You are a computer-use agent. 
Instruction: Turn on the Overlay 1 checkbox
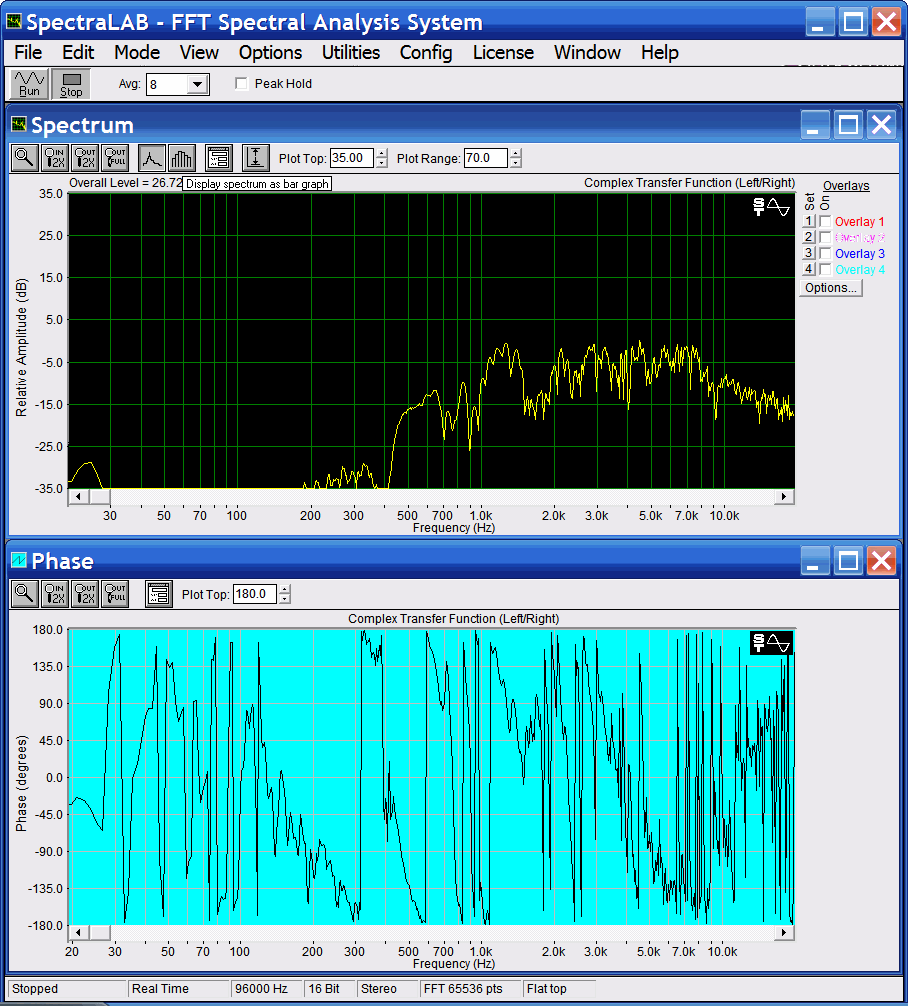pos(825,222)
